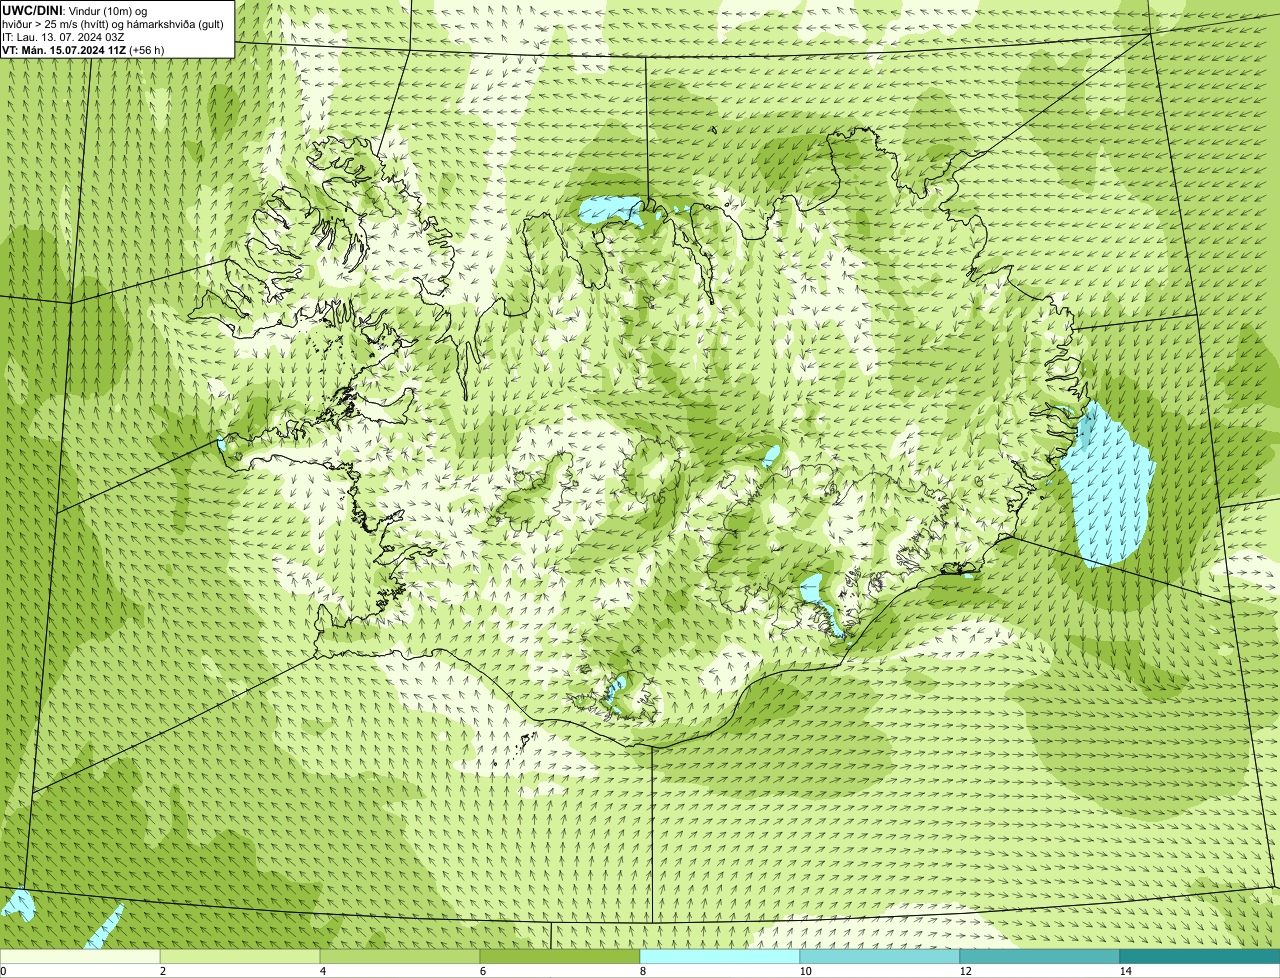
Task: Click the 0–2 m/s pale yellow legend swatch
Action: (80, 957)
